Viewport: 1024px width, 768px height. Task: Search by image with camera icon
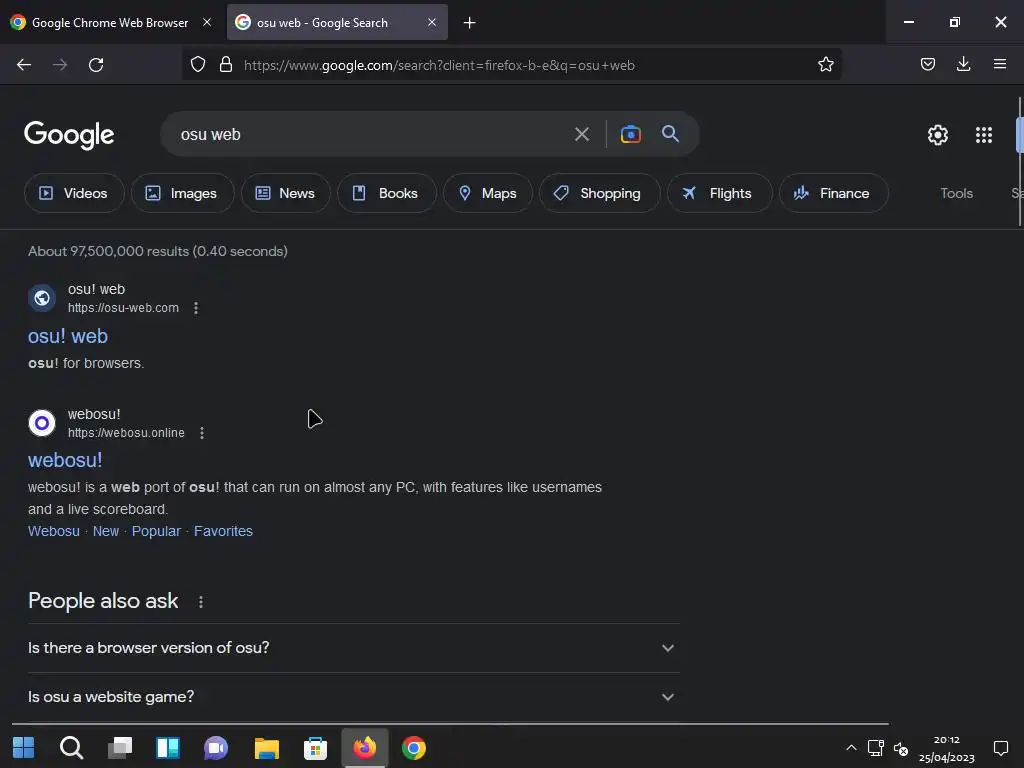[630, 134]
